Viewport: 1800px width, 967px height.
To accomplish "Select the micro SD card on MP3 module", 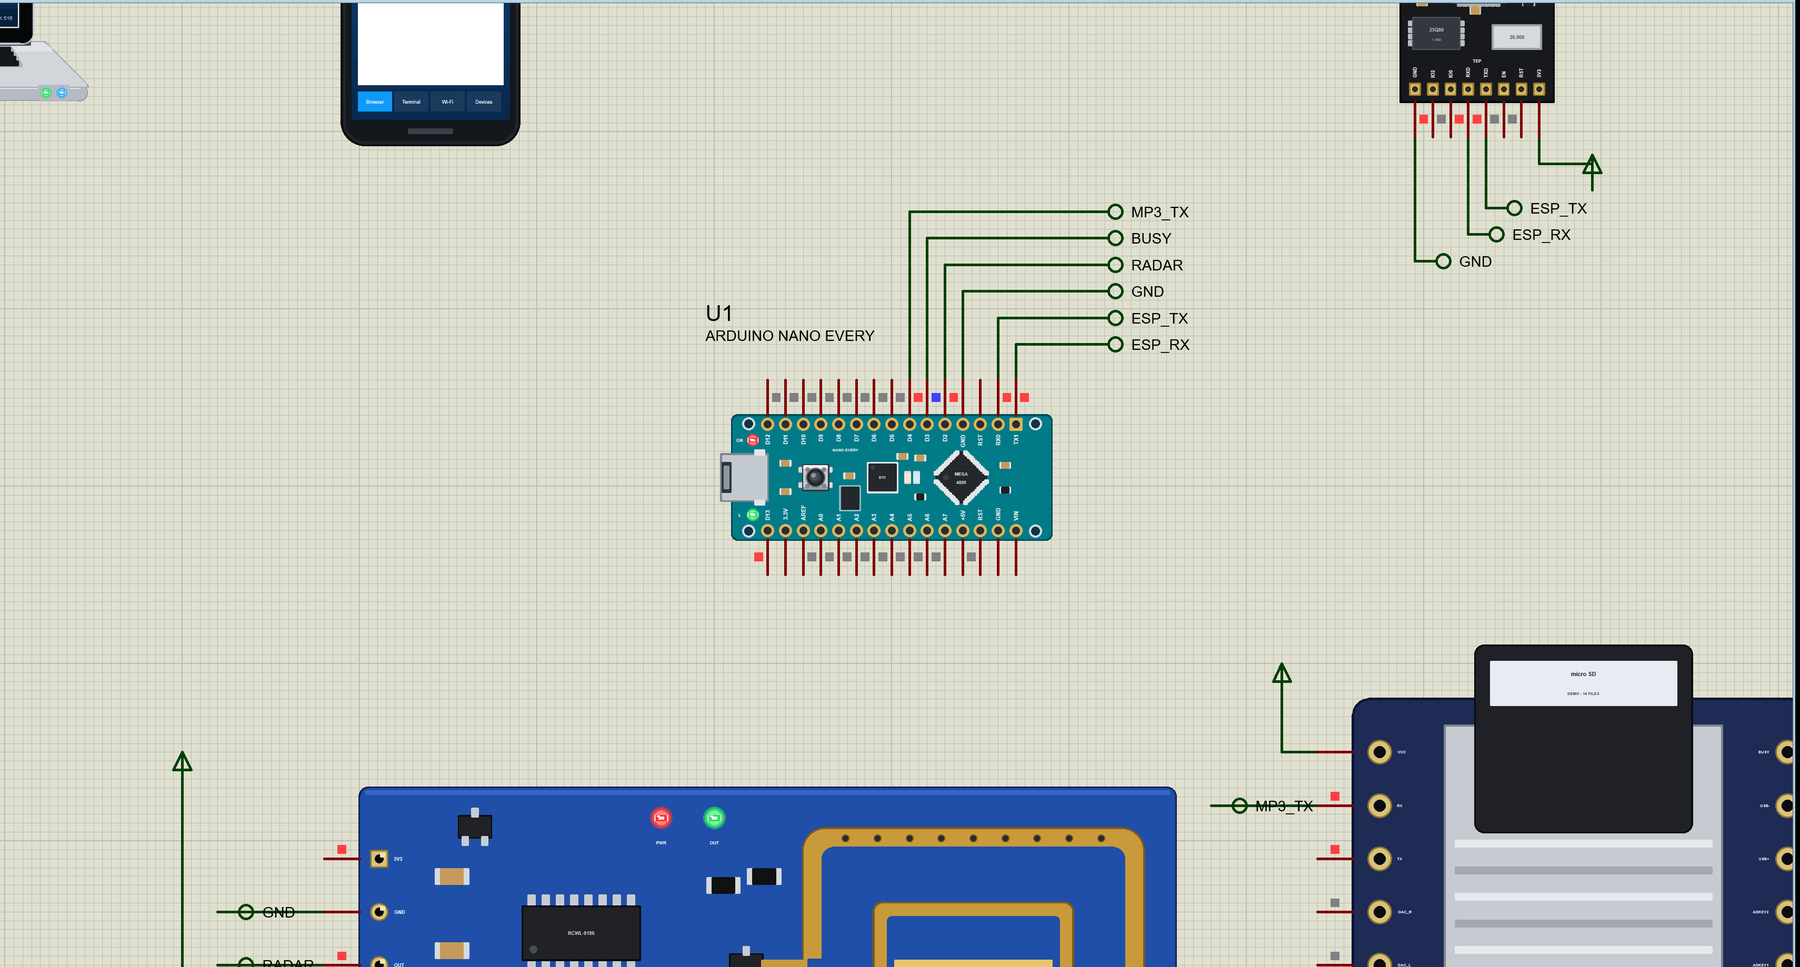I will 1583,738.
